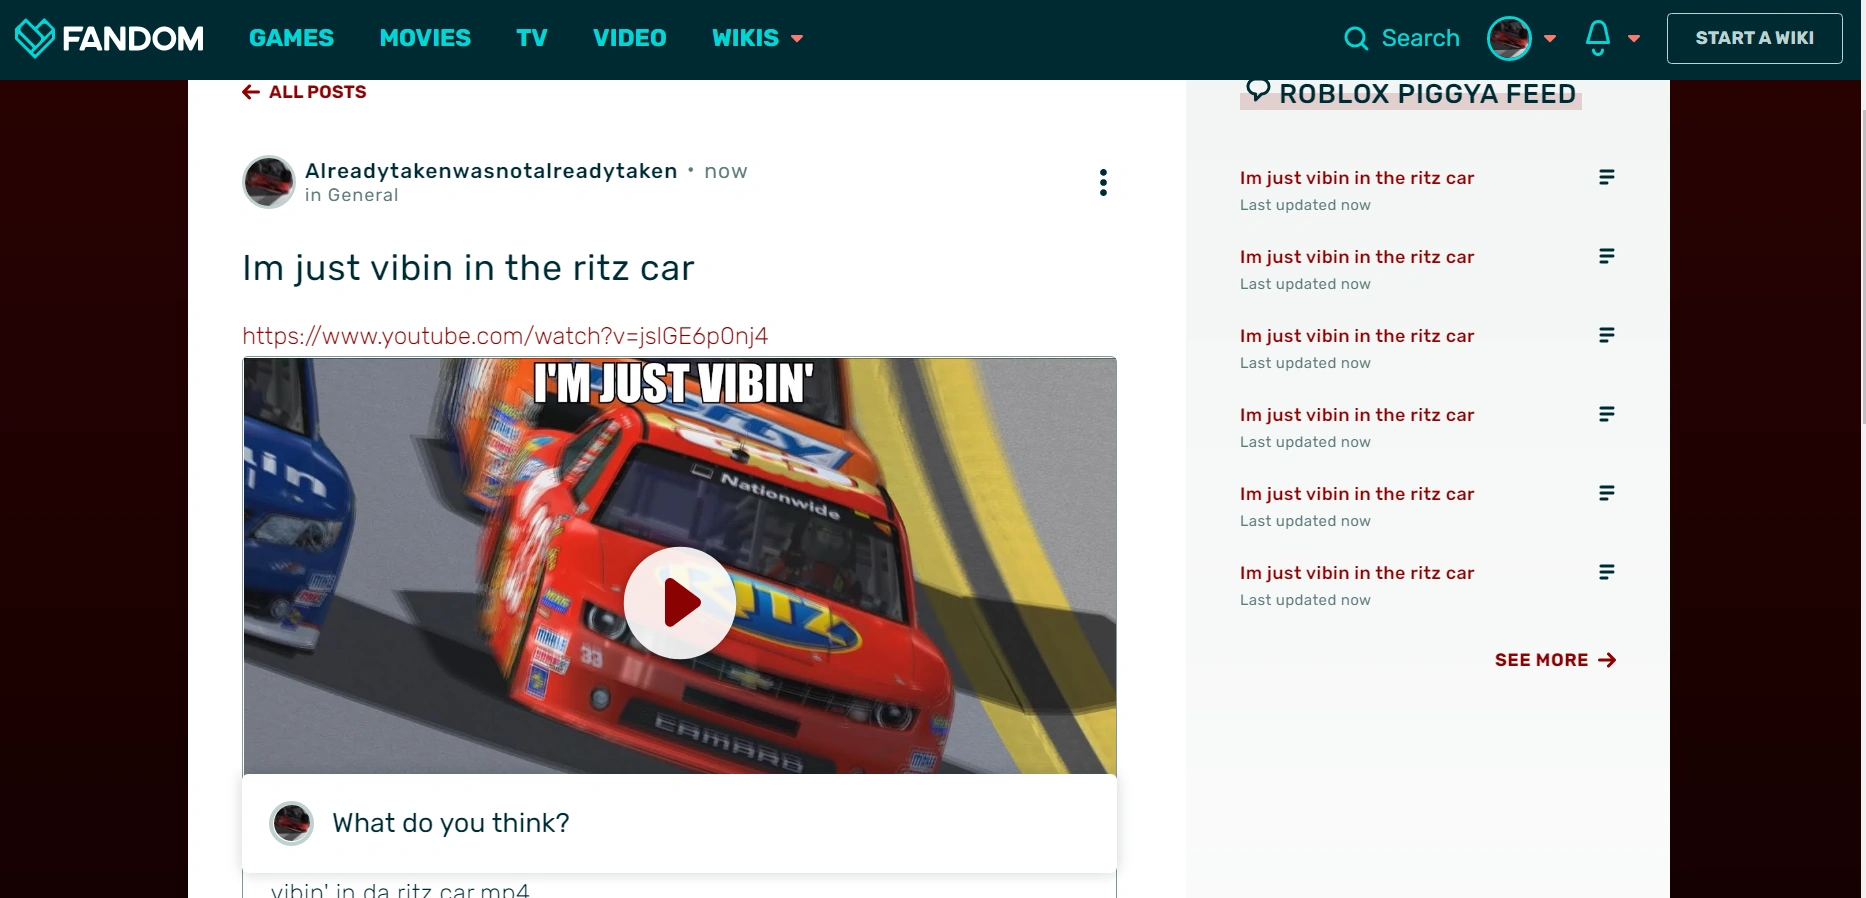
Task: Click the text-post icon on the fourth feed item
Action: pos(1607,414)
